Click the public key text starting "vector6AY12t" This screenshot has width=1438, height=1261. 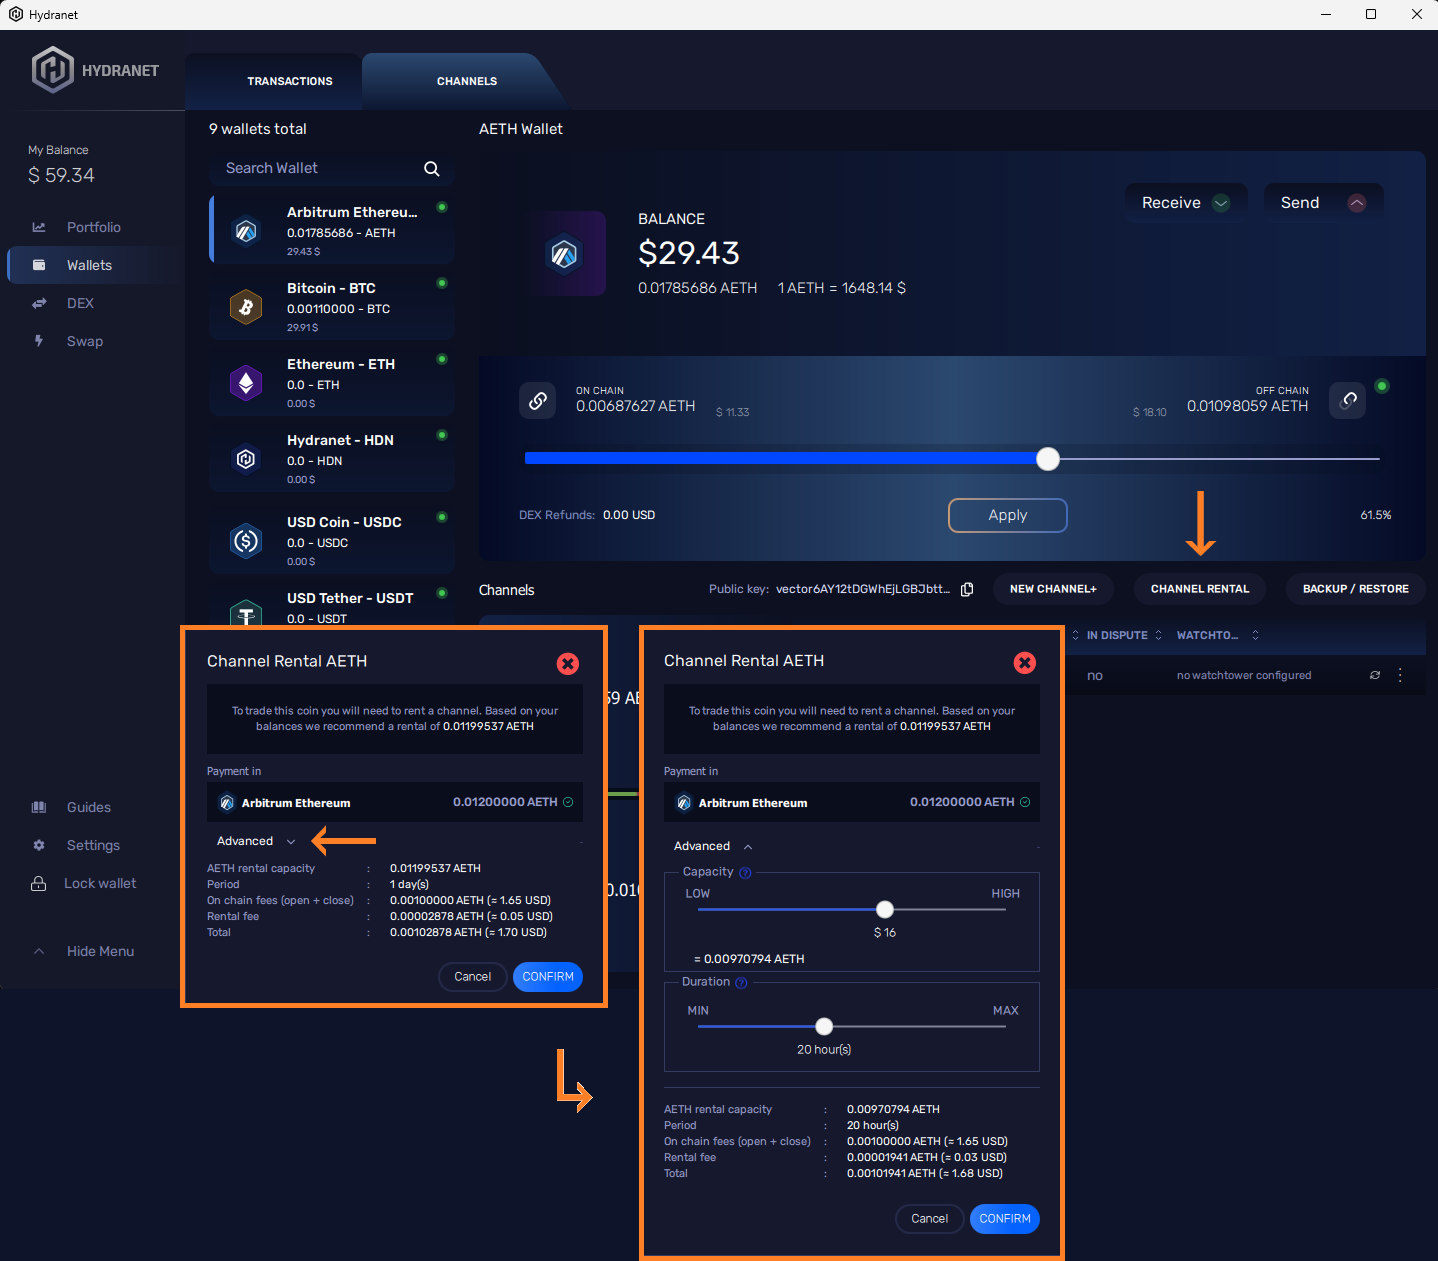863,589
